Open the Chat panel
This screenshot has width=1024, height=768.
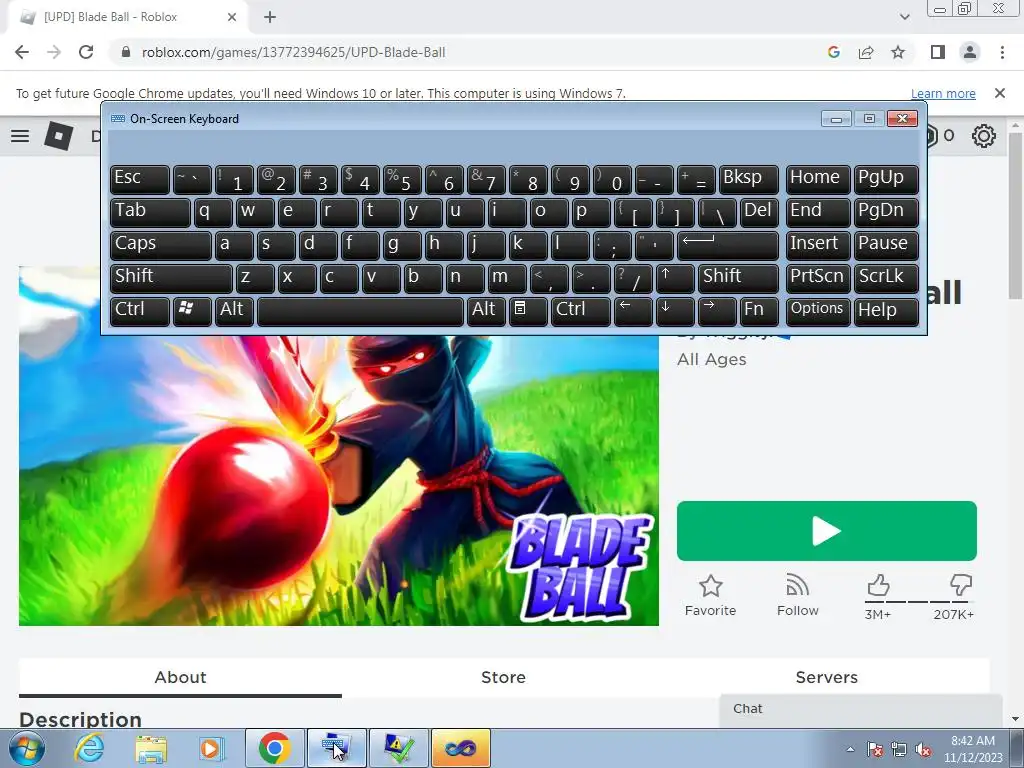click(861, 710)
